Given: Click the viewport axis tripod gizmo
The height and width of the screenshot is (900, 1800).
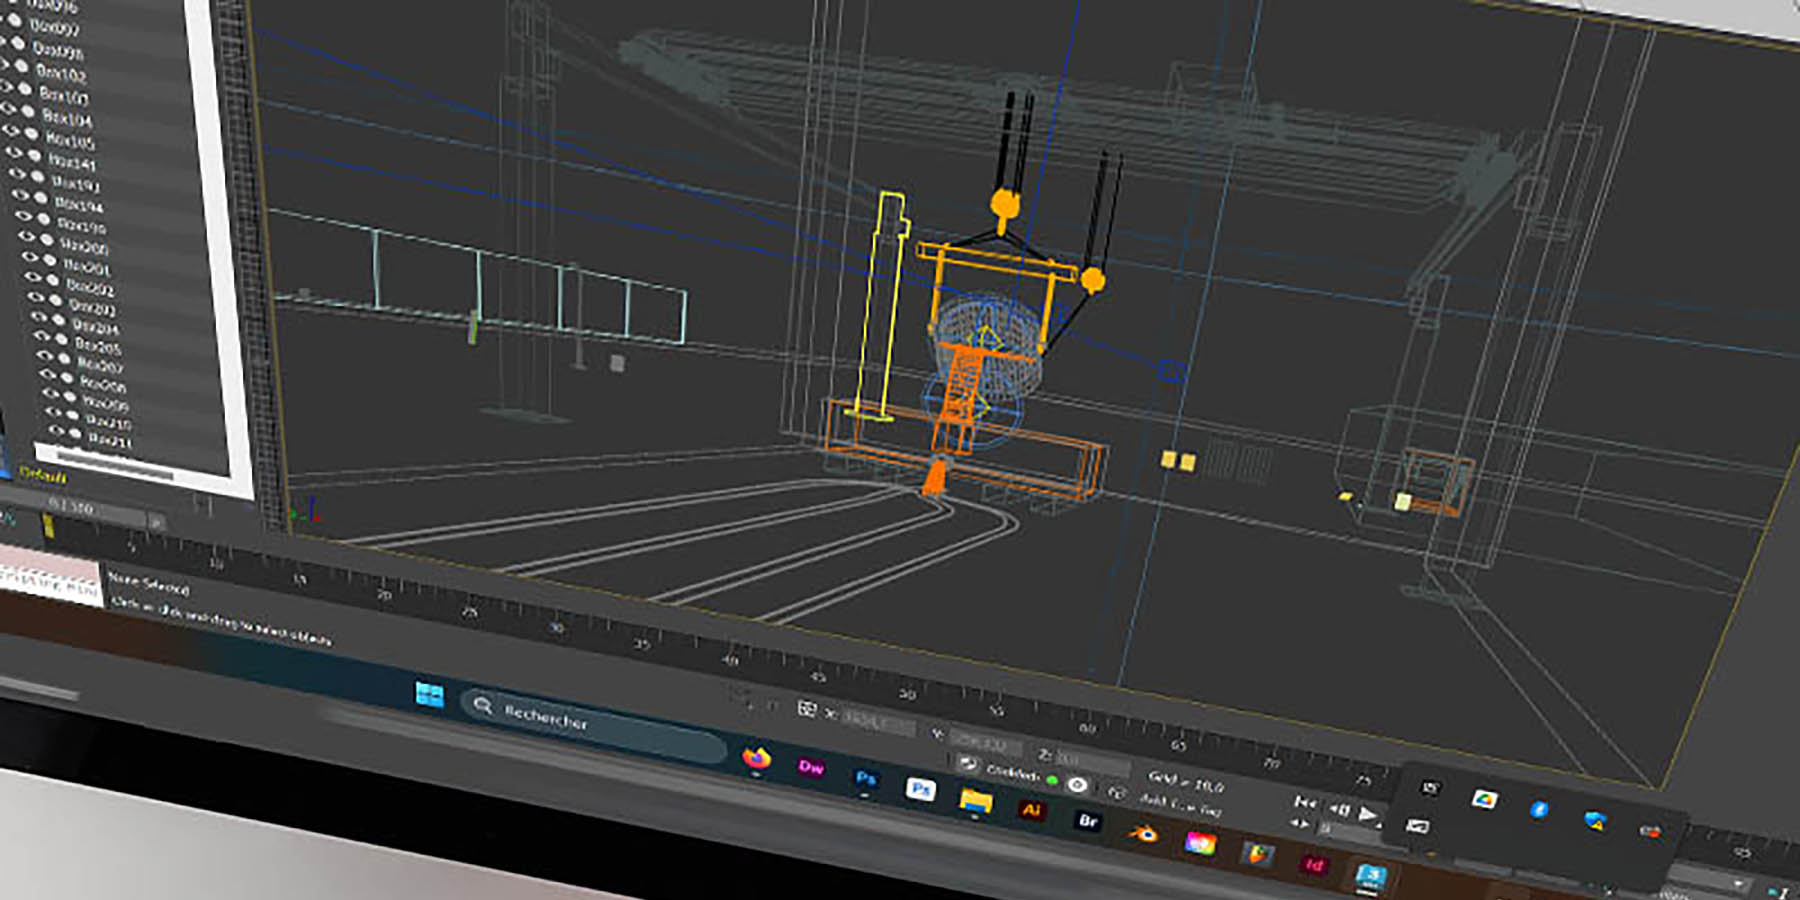Looking at the screenshot, I should [x=306, y=511].
